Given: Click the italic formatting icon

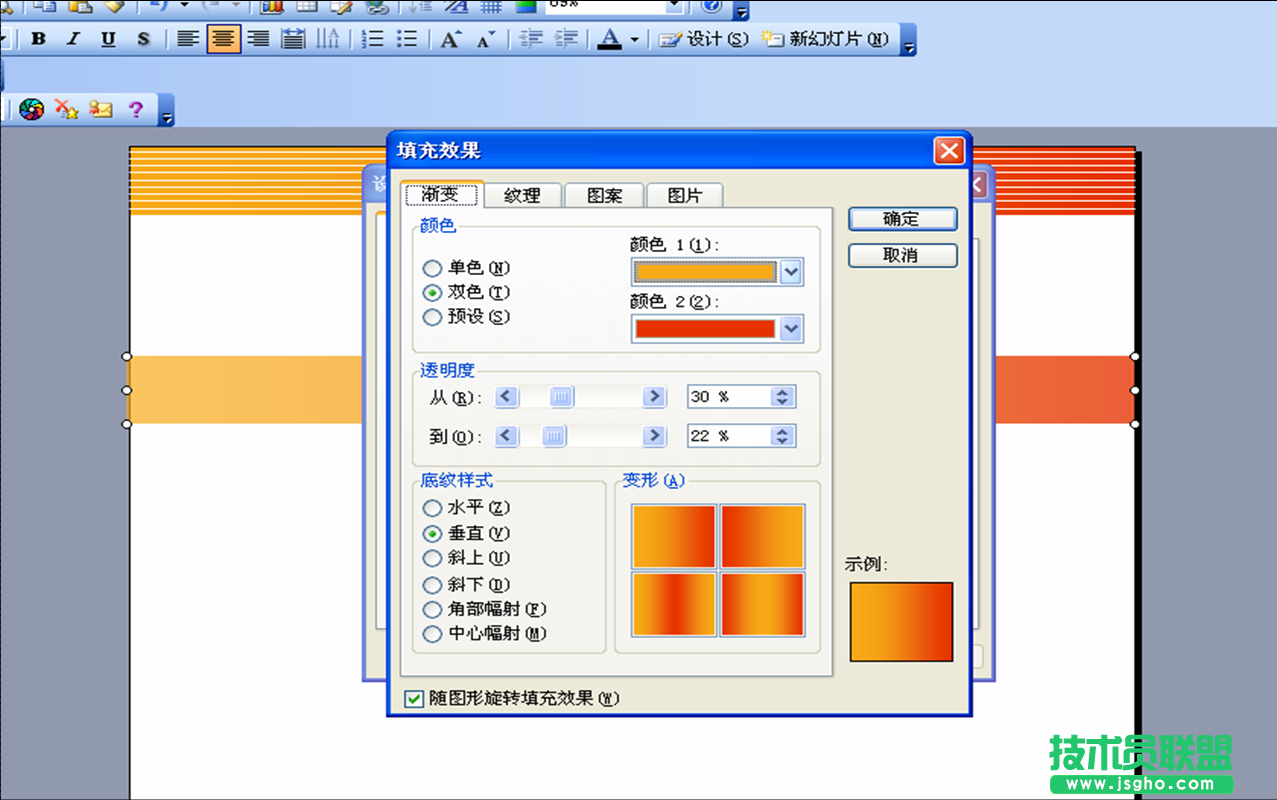Looking at the screenshot, I should pos(73,39).
